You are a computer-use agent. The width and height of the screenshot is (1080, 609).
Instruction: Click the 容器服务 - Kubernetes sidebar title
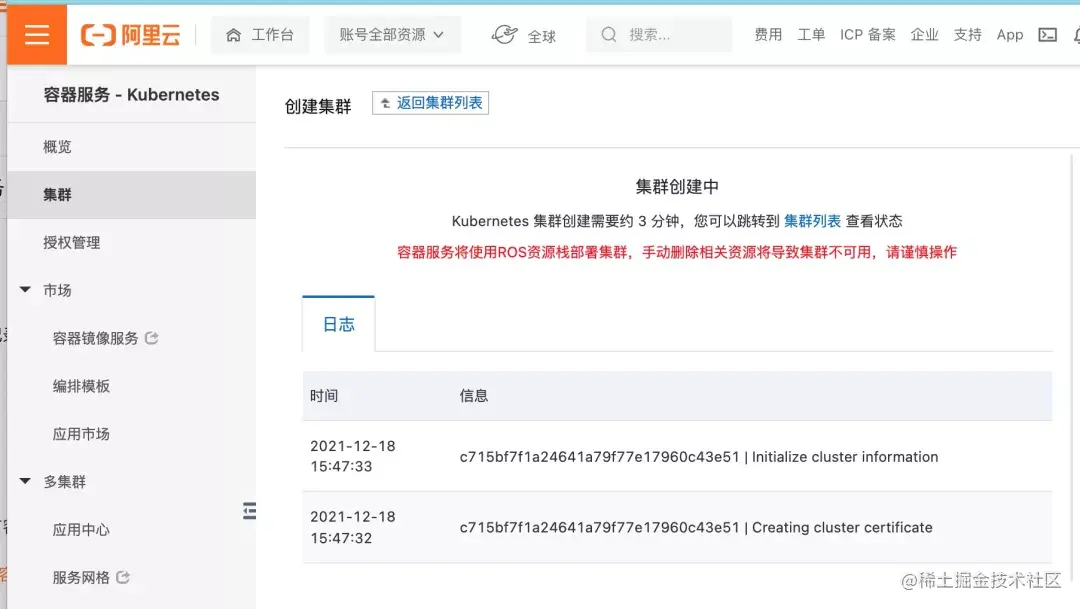pos(132,95)
